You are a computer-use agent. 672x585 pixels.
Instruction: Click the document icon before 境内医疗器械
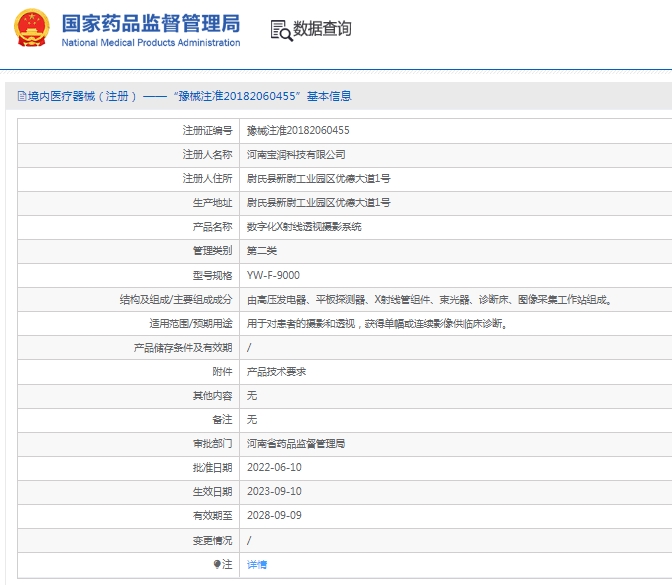coord(22,96)
